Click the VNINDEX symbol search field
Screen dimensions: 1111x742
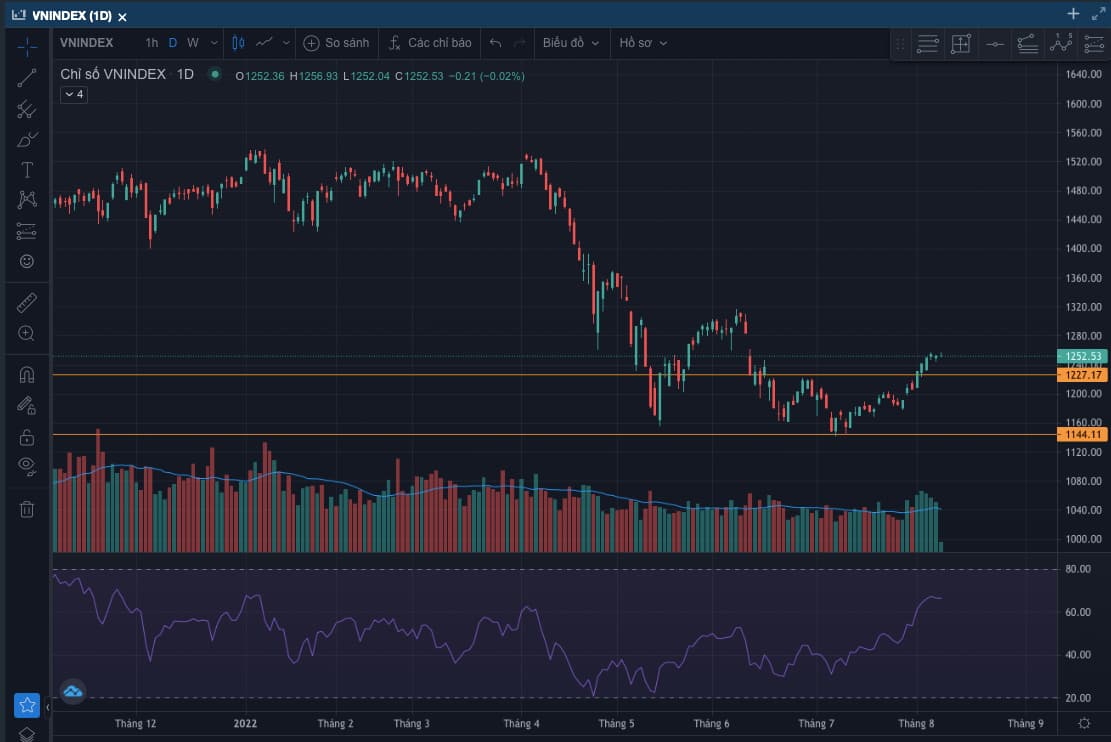pyautogui.click(x=87, y=43)
